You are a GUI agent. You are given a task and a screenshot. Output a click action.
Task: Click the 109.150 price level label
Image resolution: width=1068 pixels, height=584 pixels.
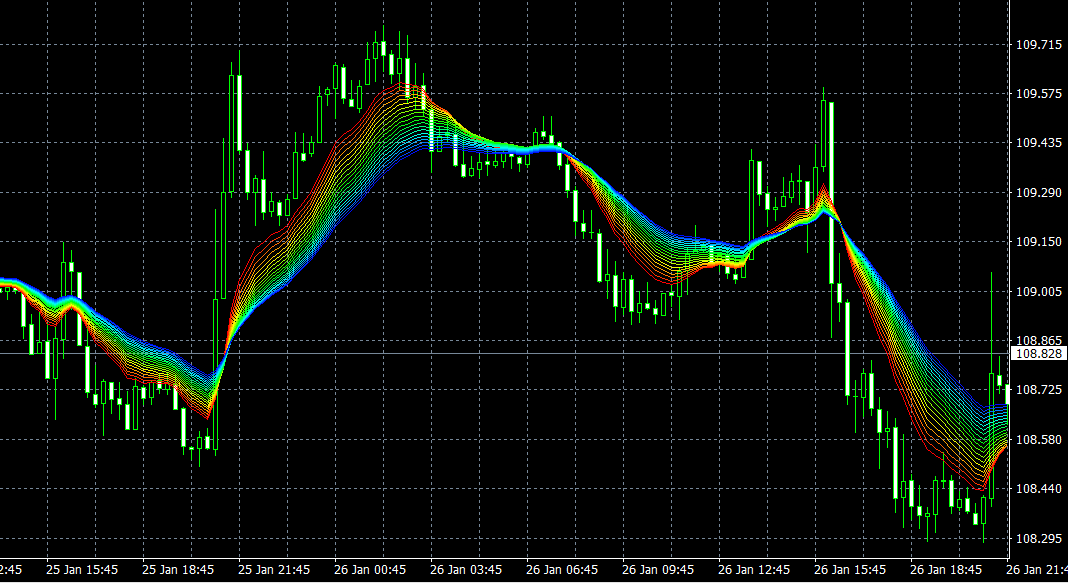click(1038, 242)
